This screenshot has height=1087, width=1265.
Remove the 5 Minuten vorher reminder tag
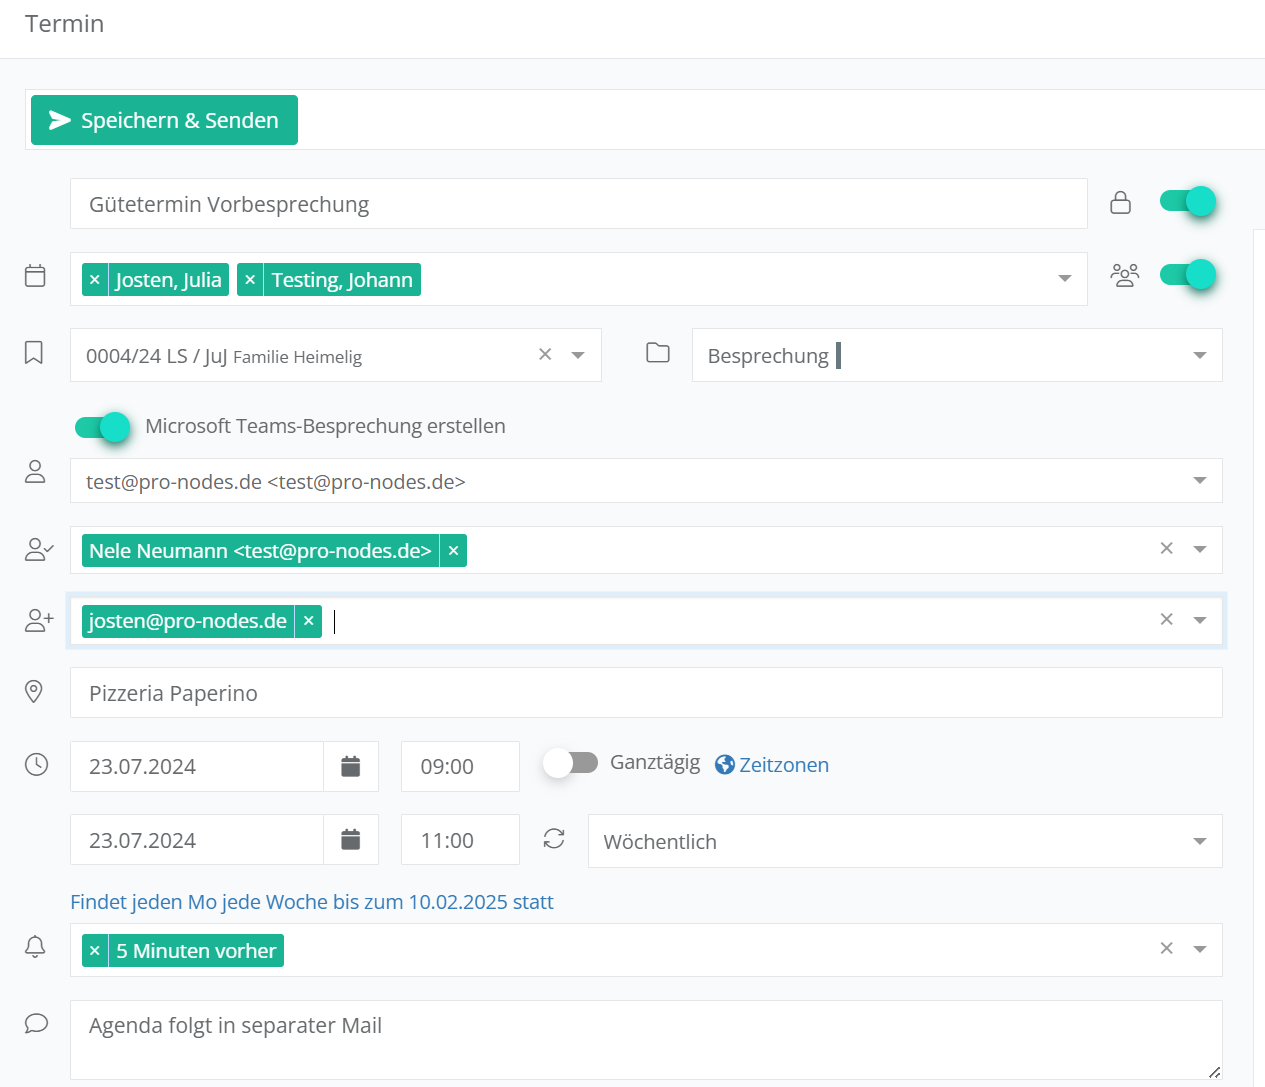tap(95, 951)
